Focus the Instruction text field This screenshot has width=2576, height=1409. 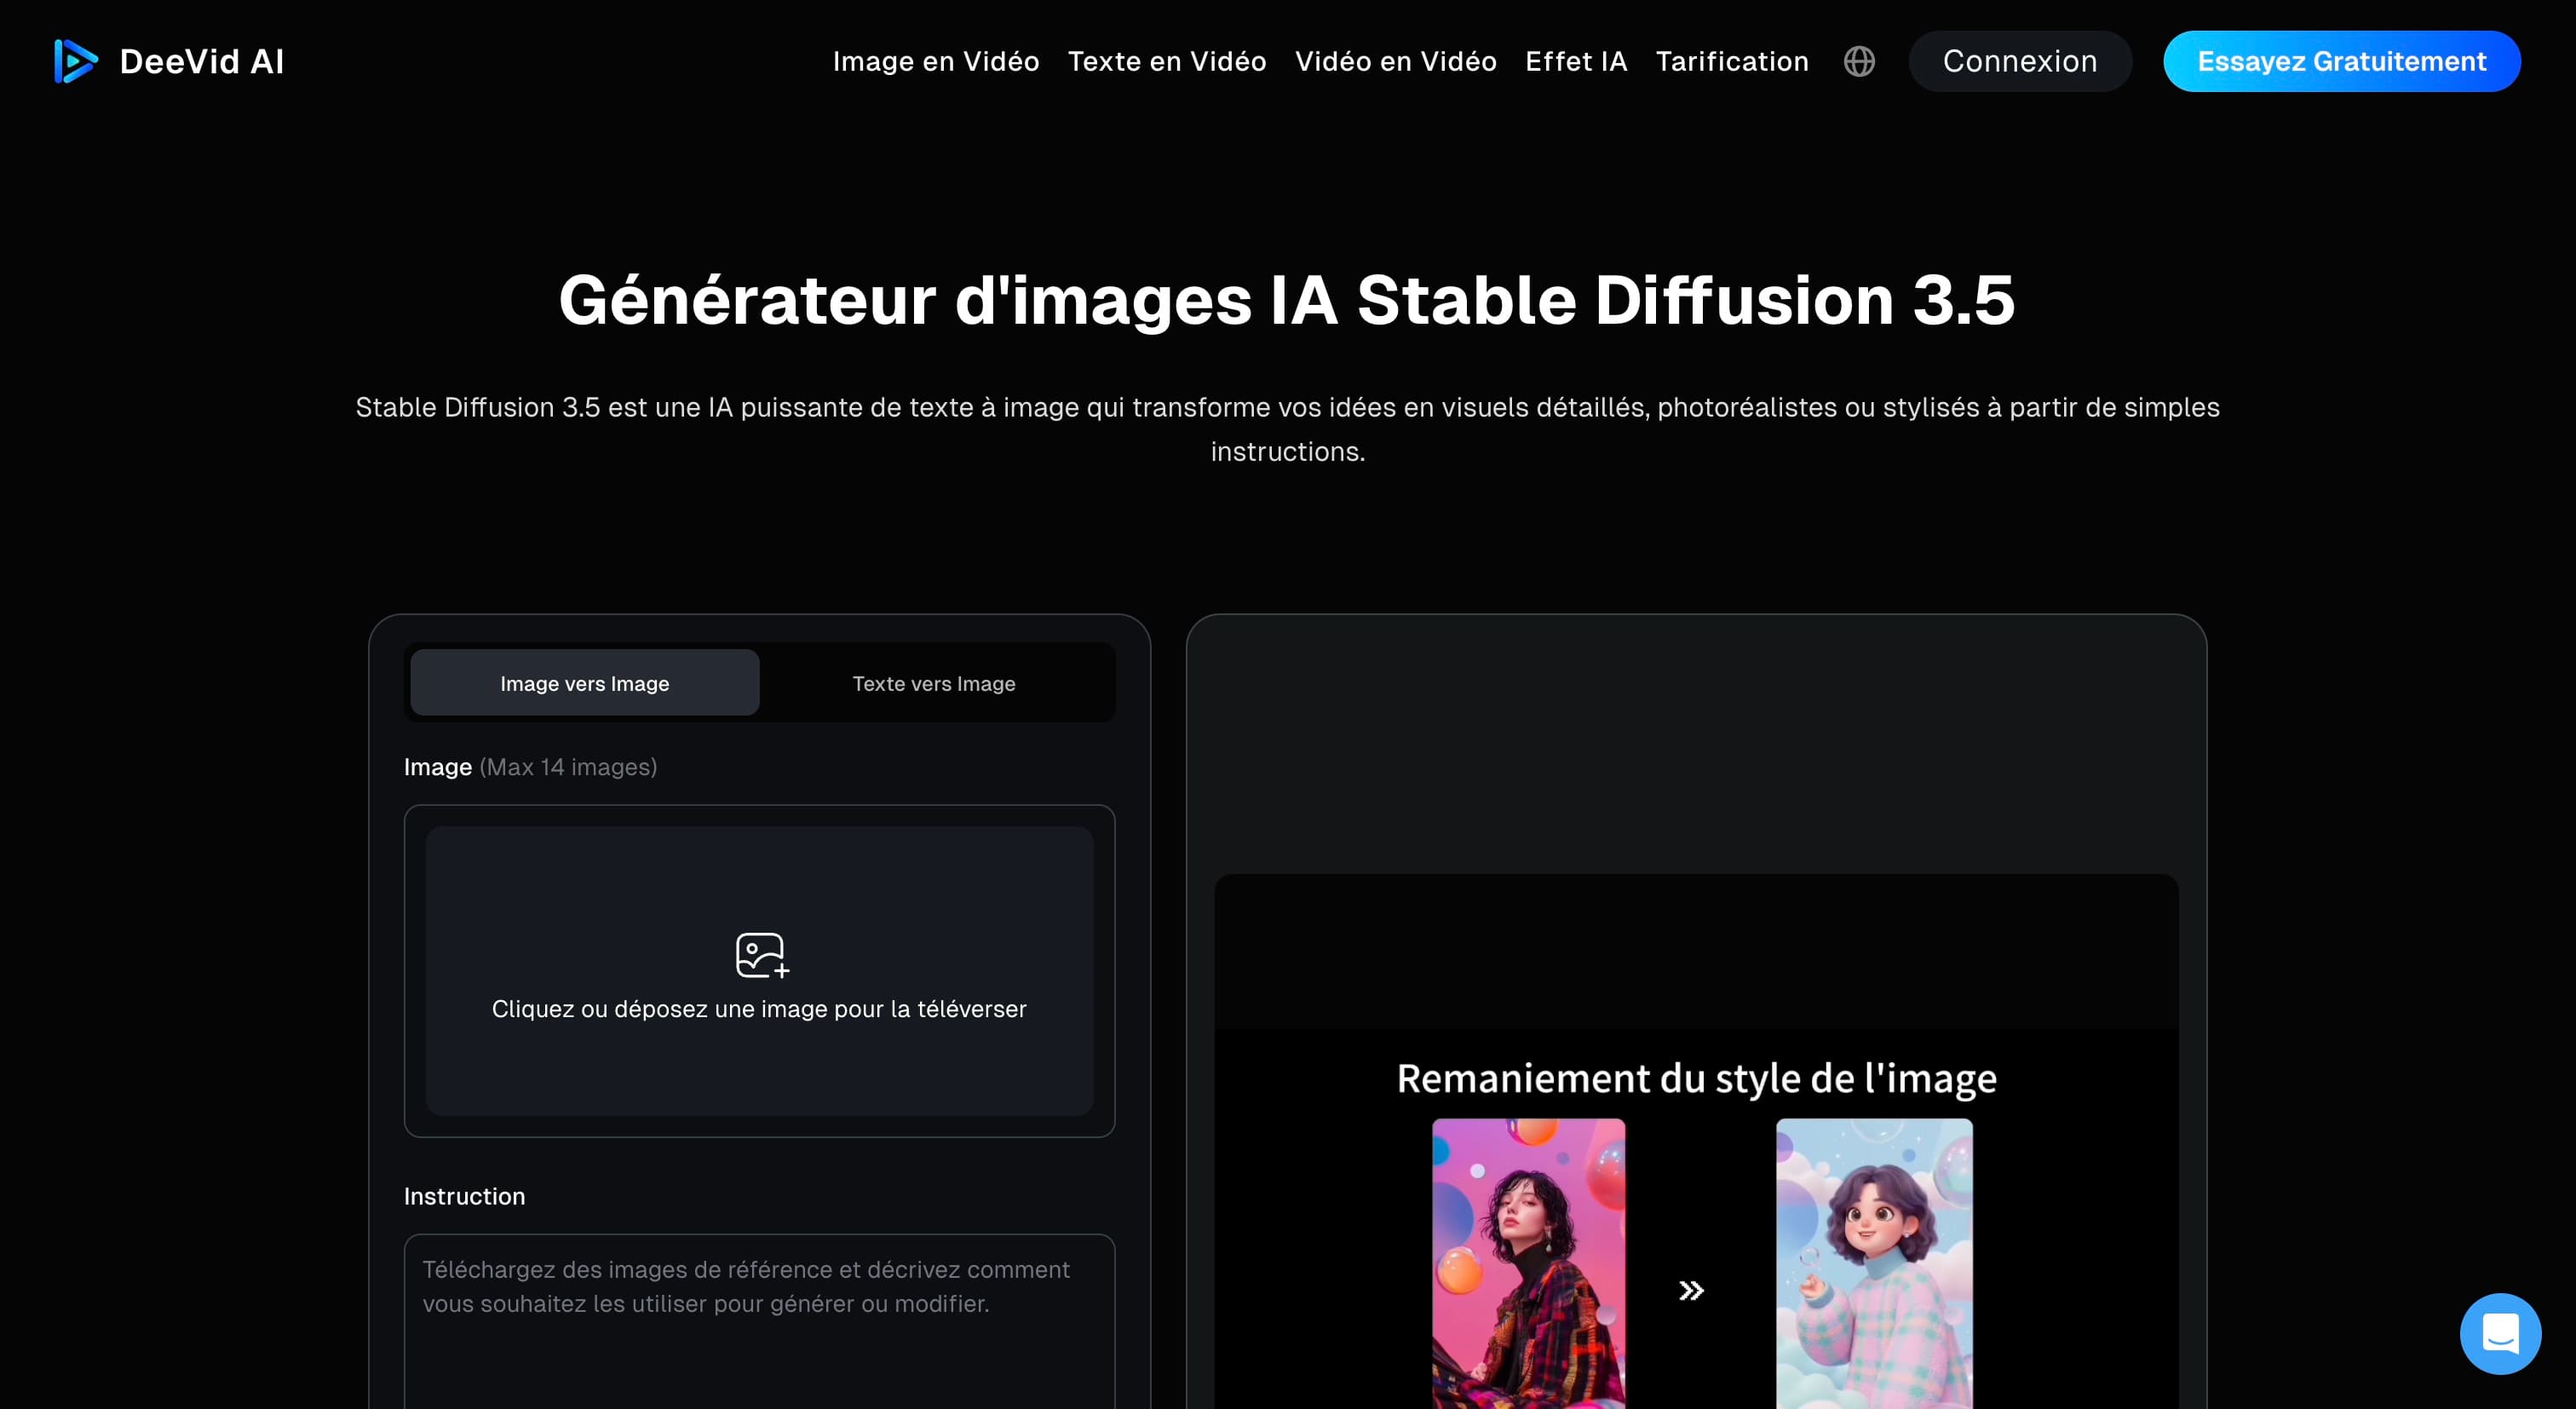pyautogui.click(x=759, y=1322)
